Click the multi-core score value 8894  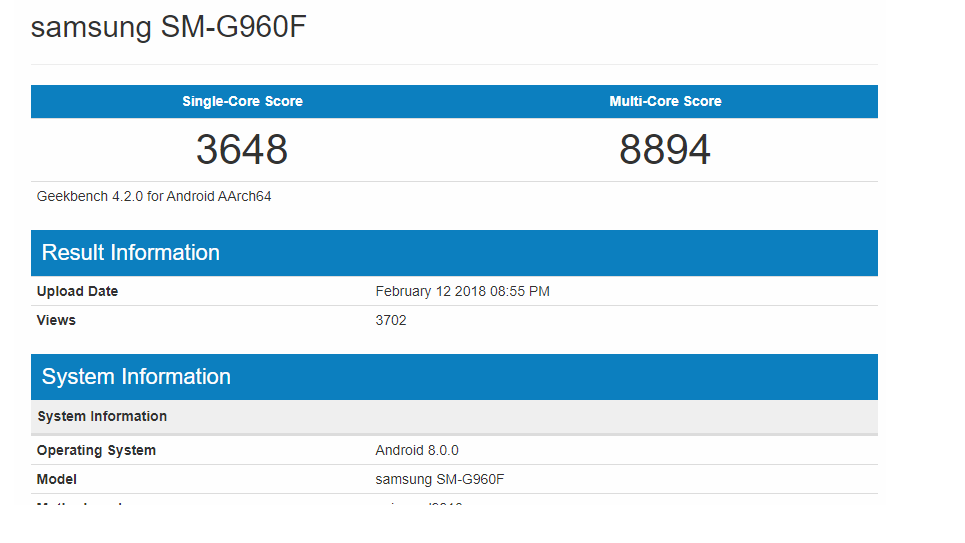[665, 150]
